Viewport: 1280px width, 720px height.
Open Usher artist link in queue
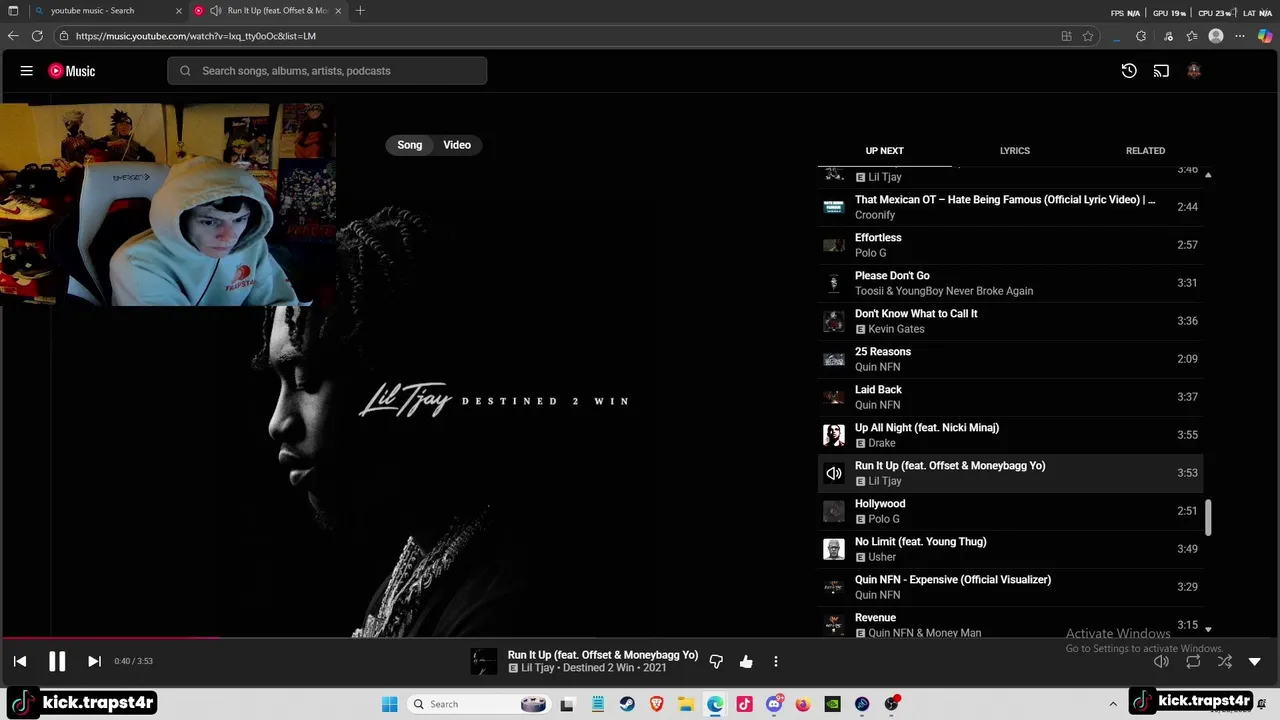coord(882,557)
